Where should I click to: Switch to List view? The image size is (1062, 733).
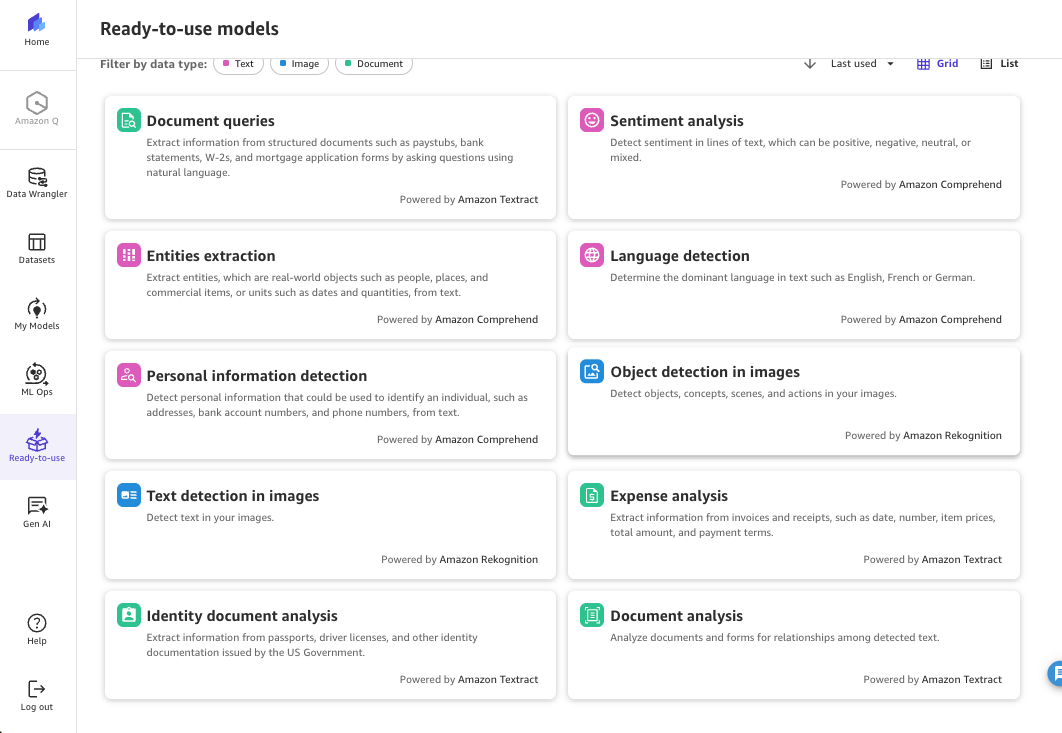click(999, 64)
